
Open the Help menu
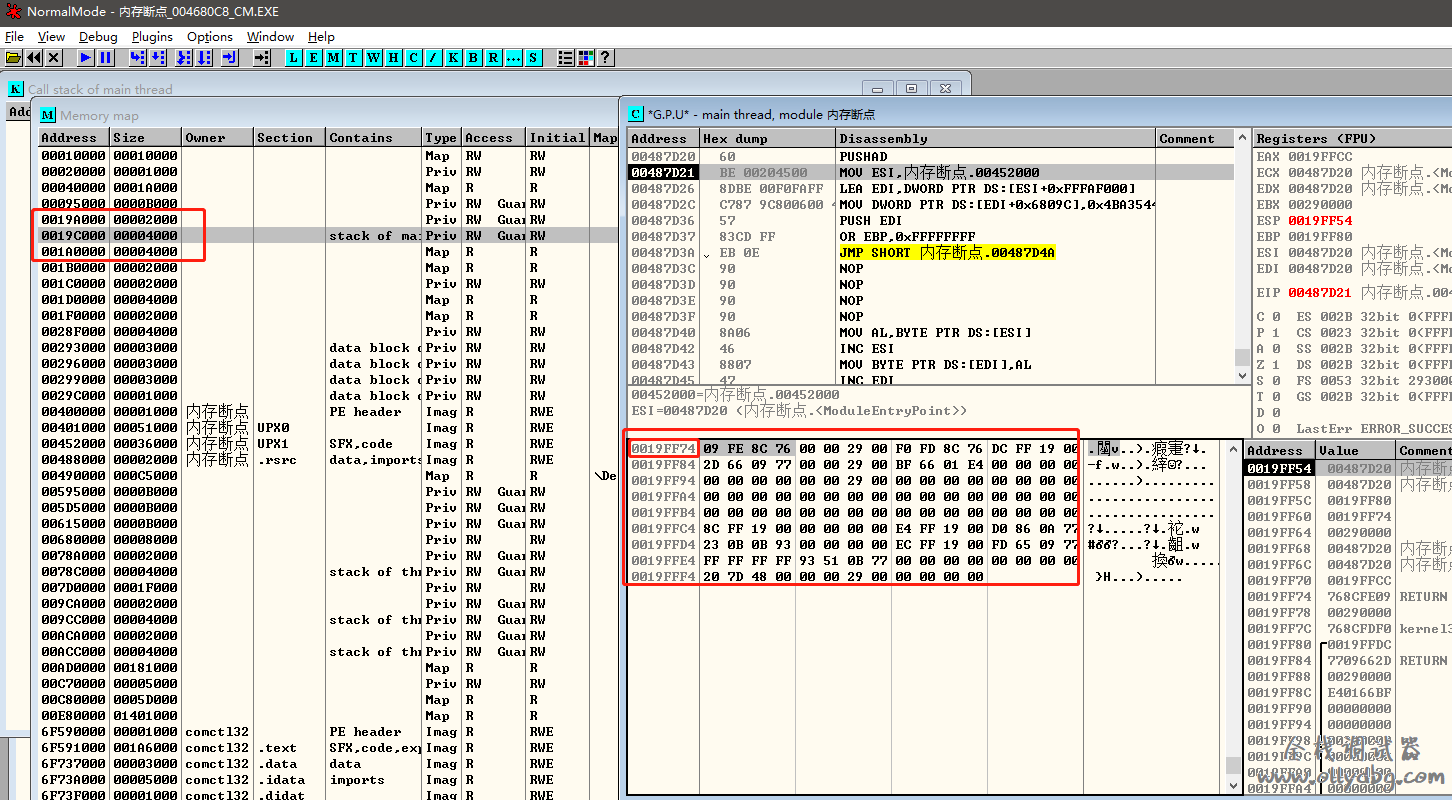click(x=321, y=36)
